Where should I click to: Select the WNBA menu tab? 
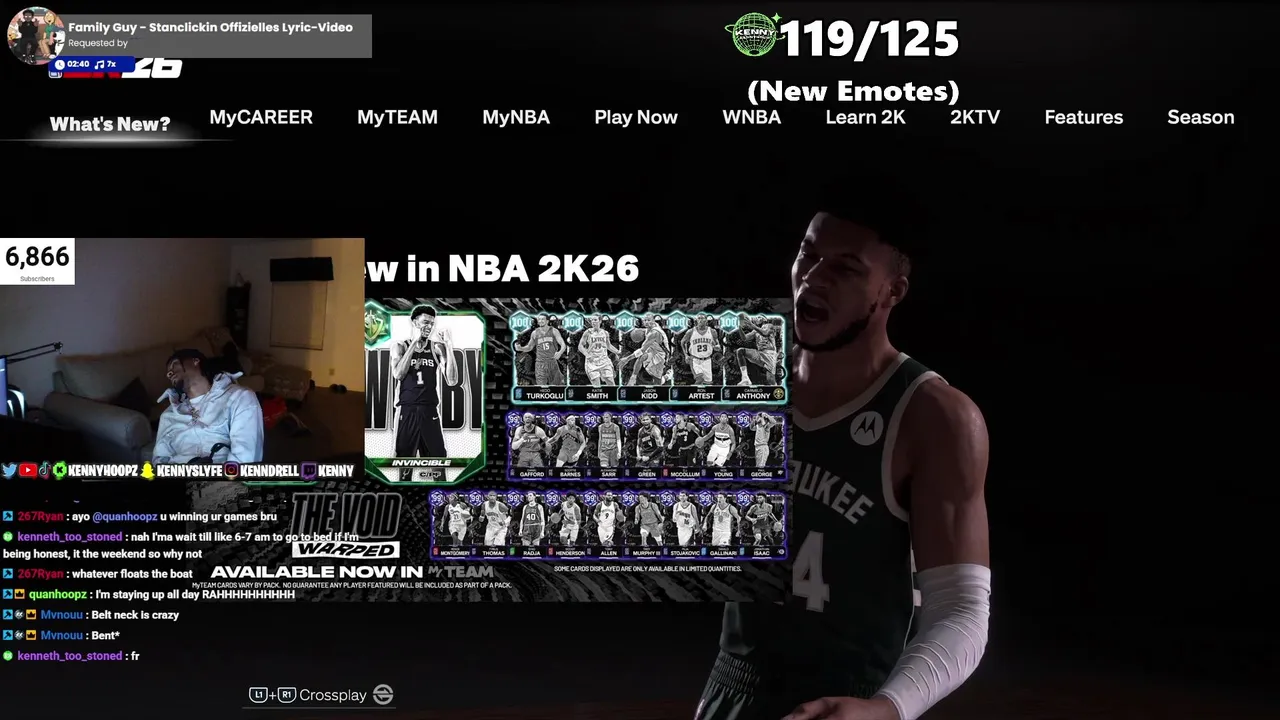(x=752, y=117)
